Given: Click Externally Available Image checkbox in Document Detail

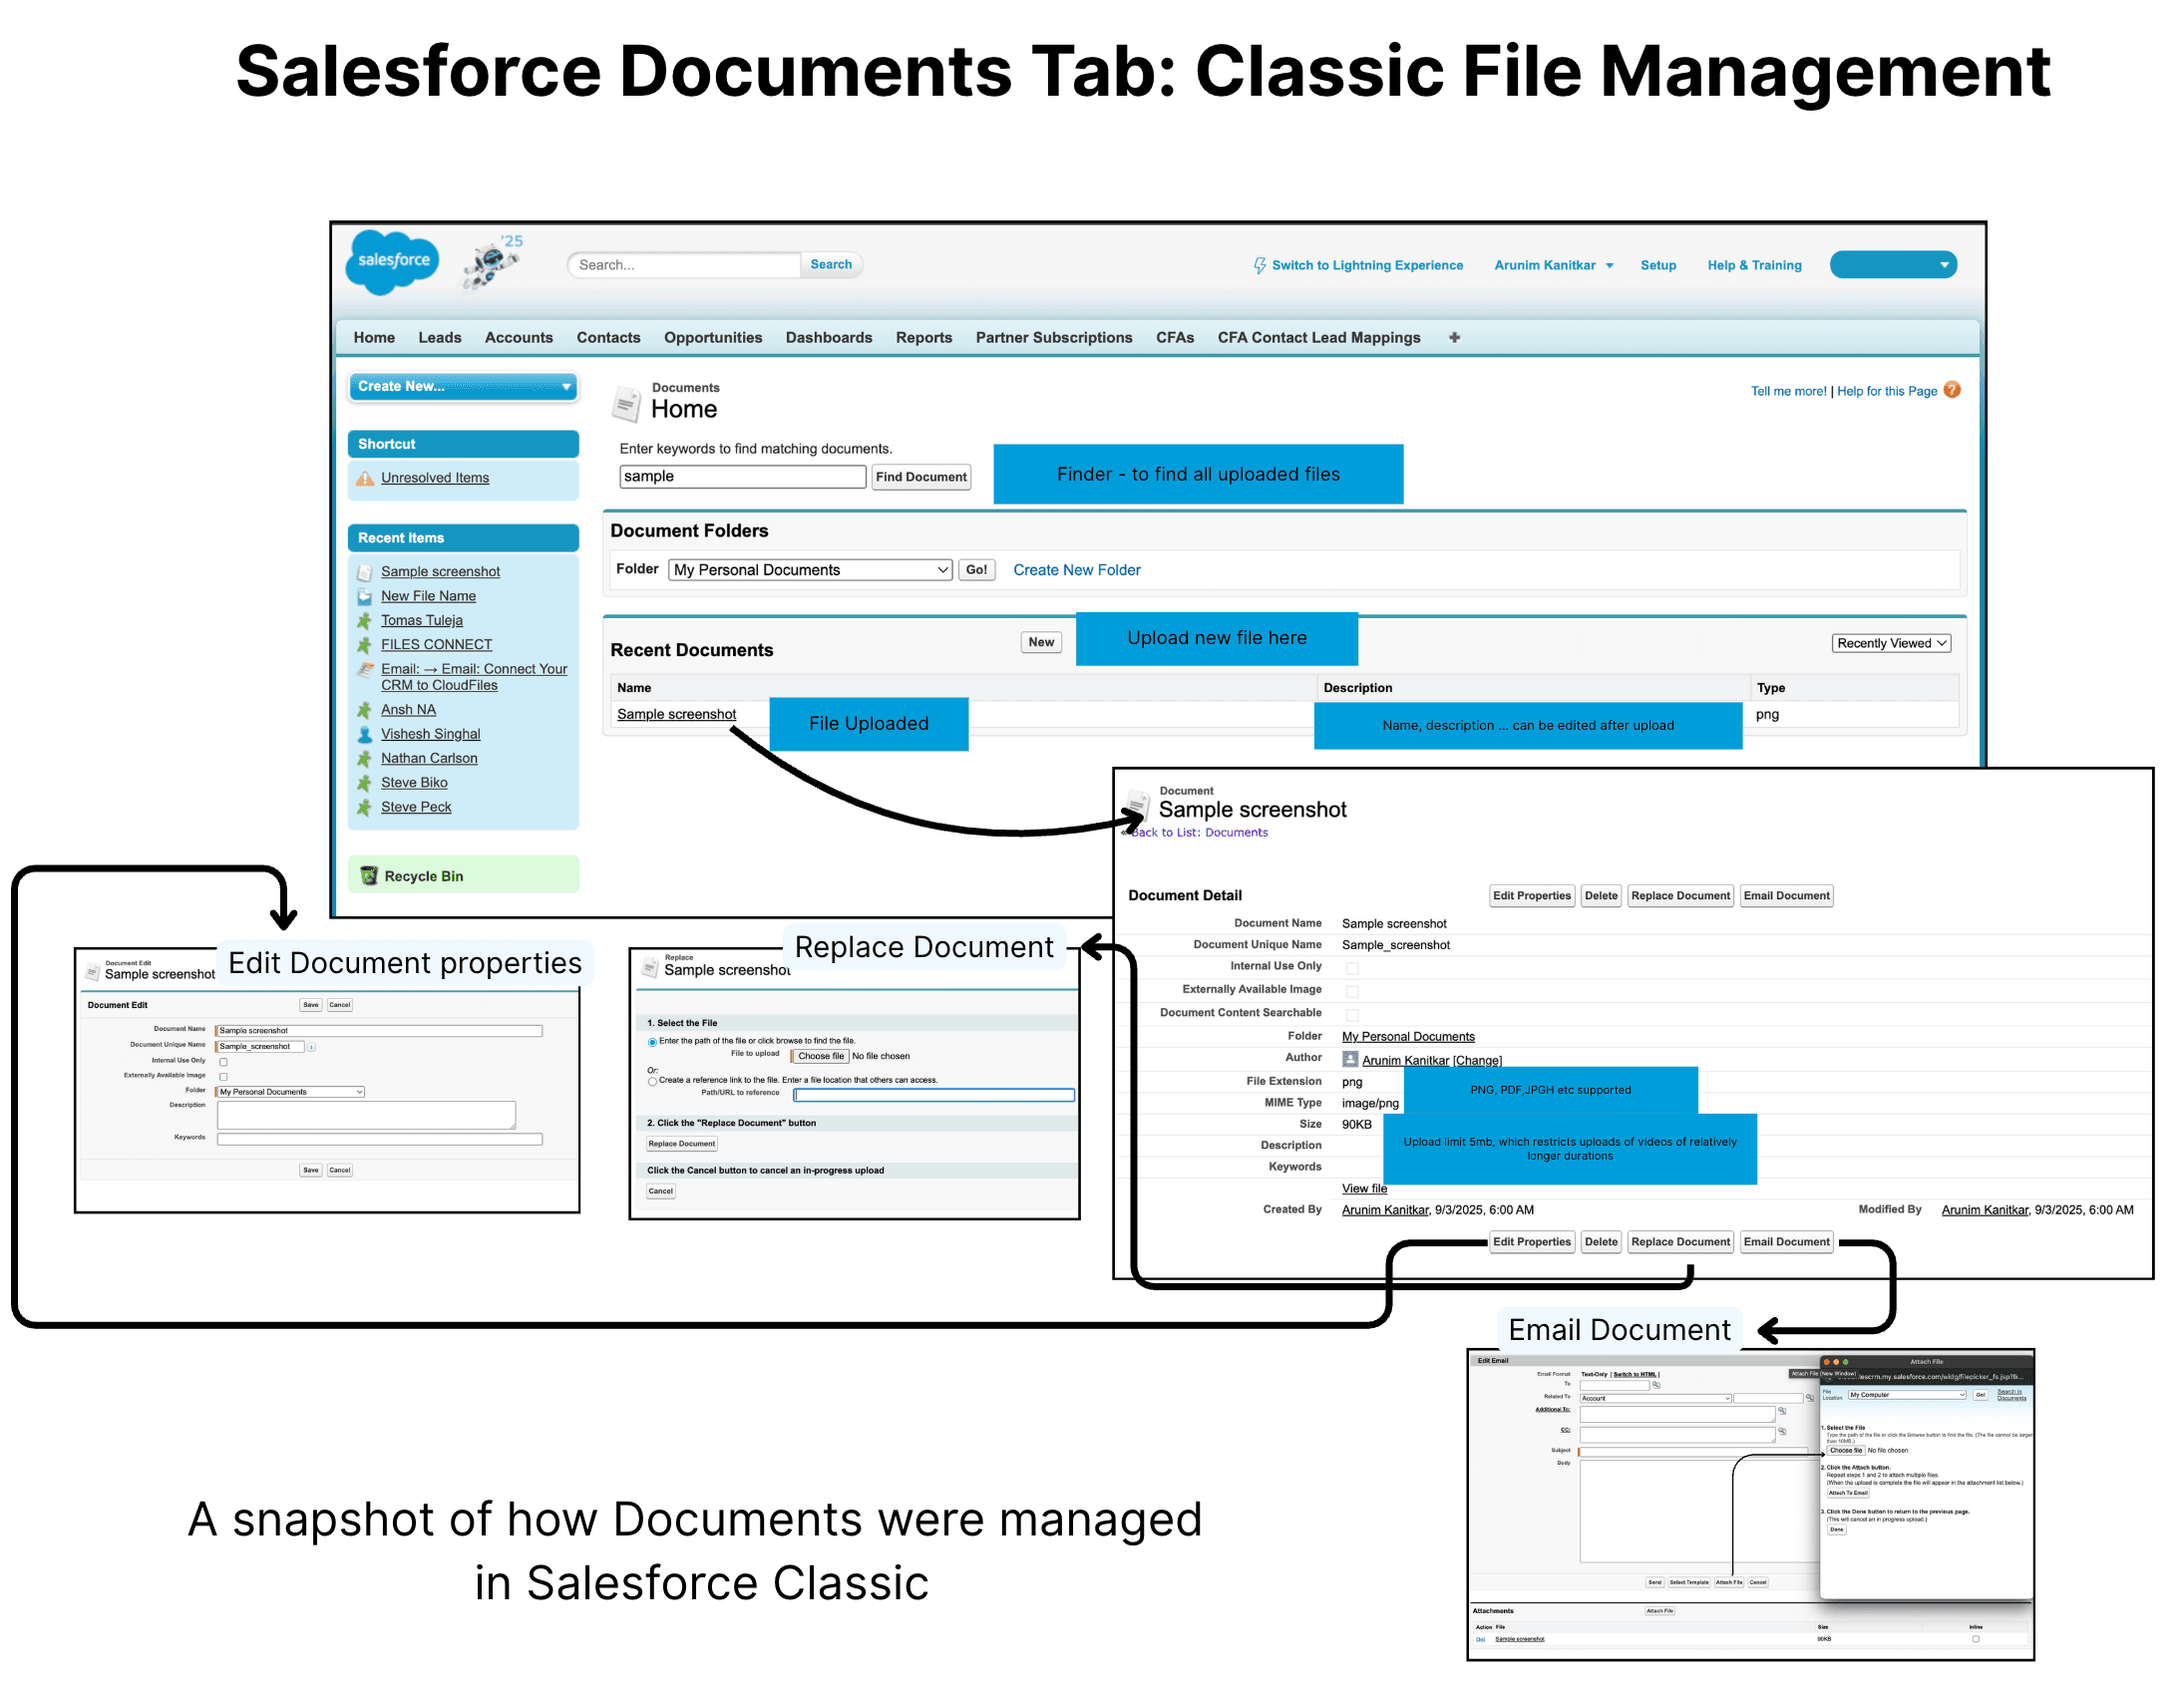Looking at the screenshot, I should tap(1352, 991).
